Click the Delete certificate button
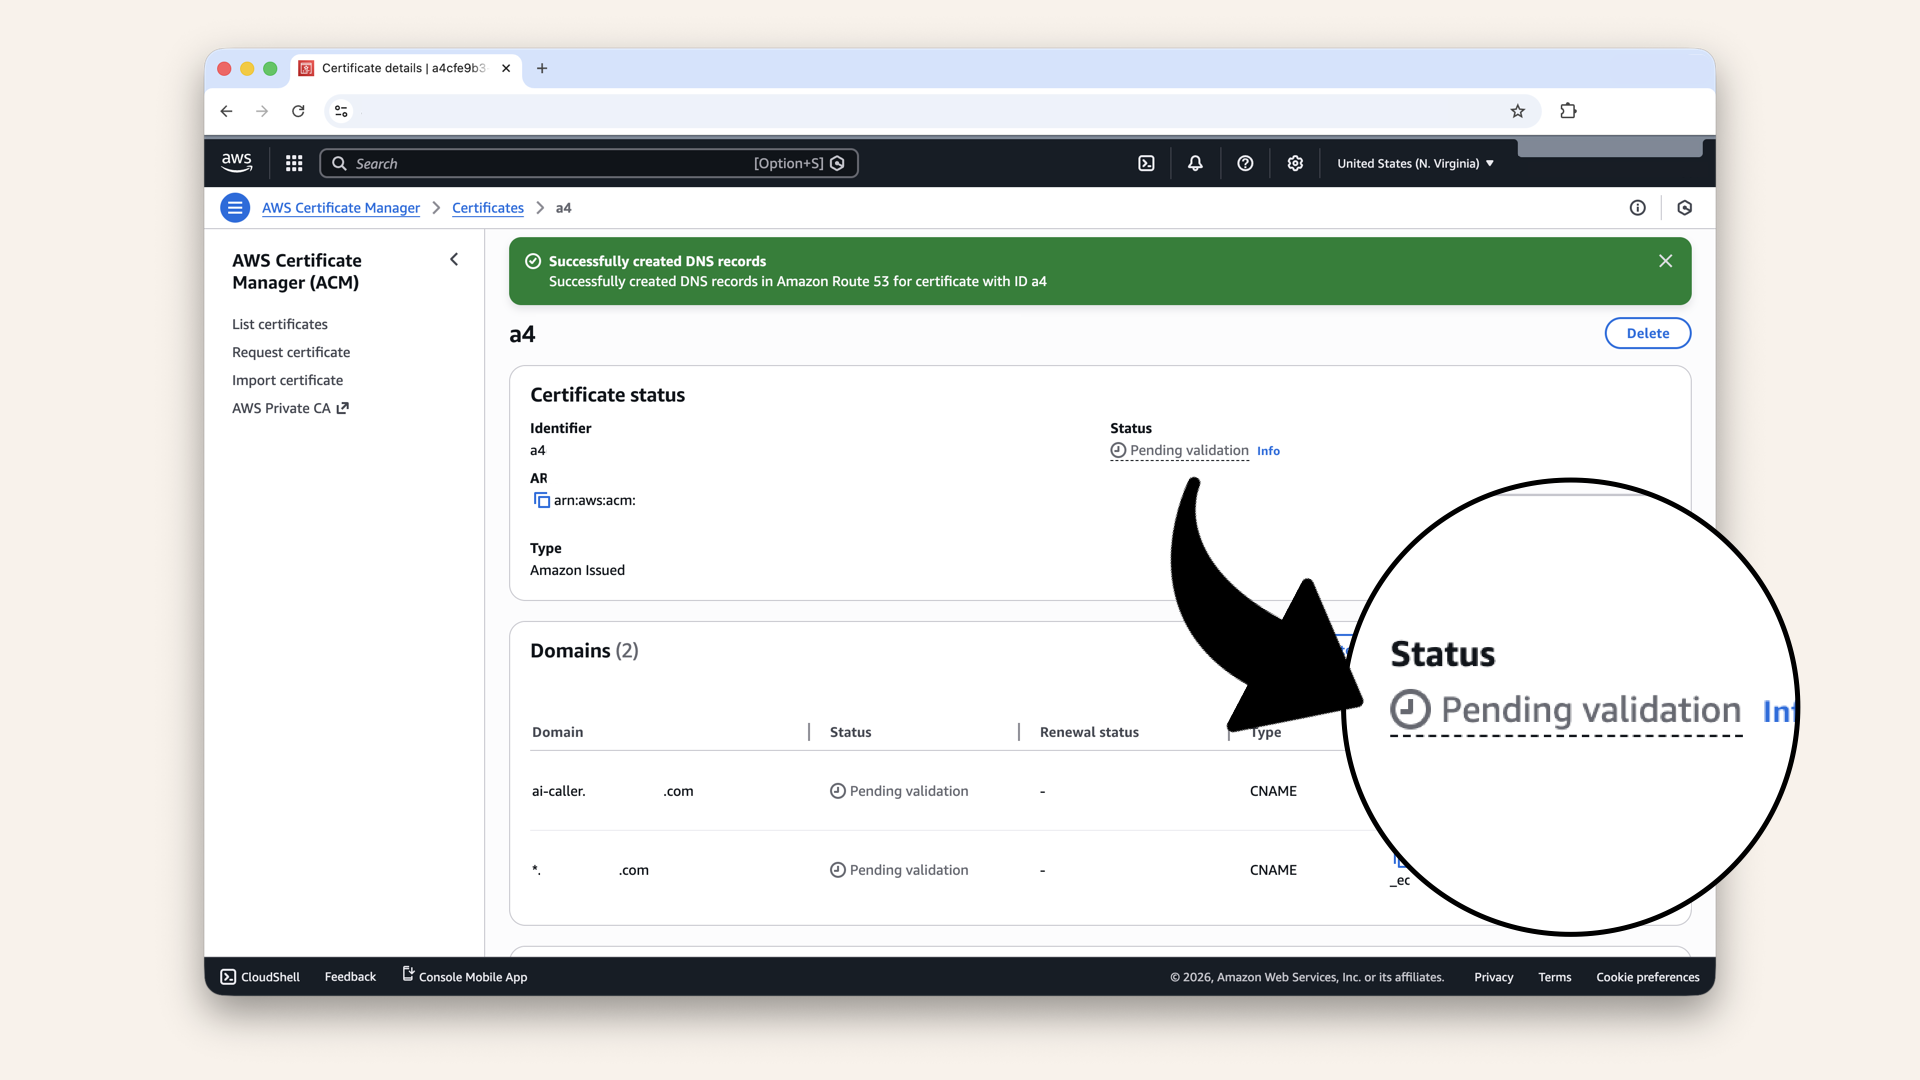 tap(1647, 333)
